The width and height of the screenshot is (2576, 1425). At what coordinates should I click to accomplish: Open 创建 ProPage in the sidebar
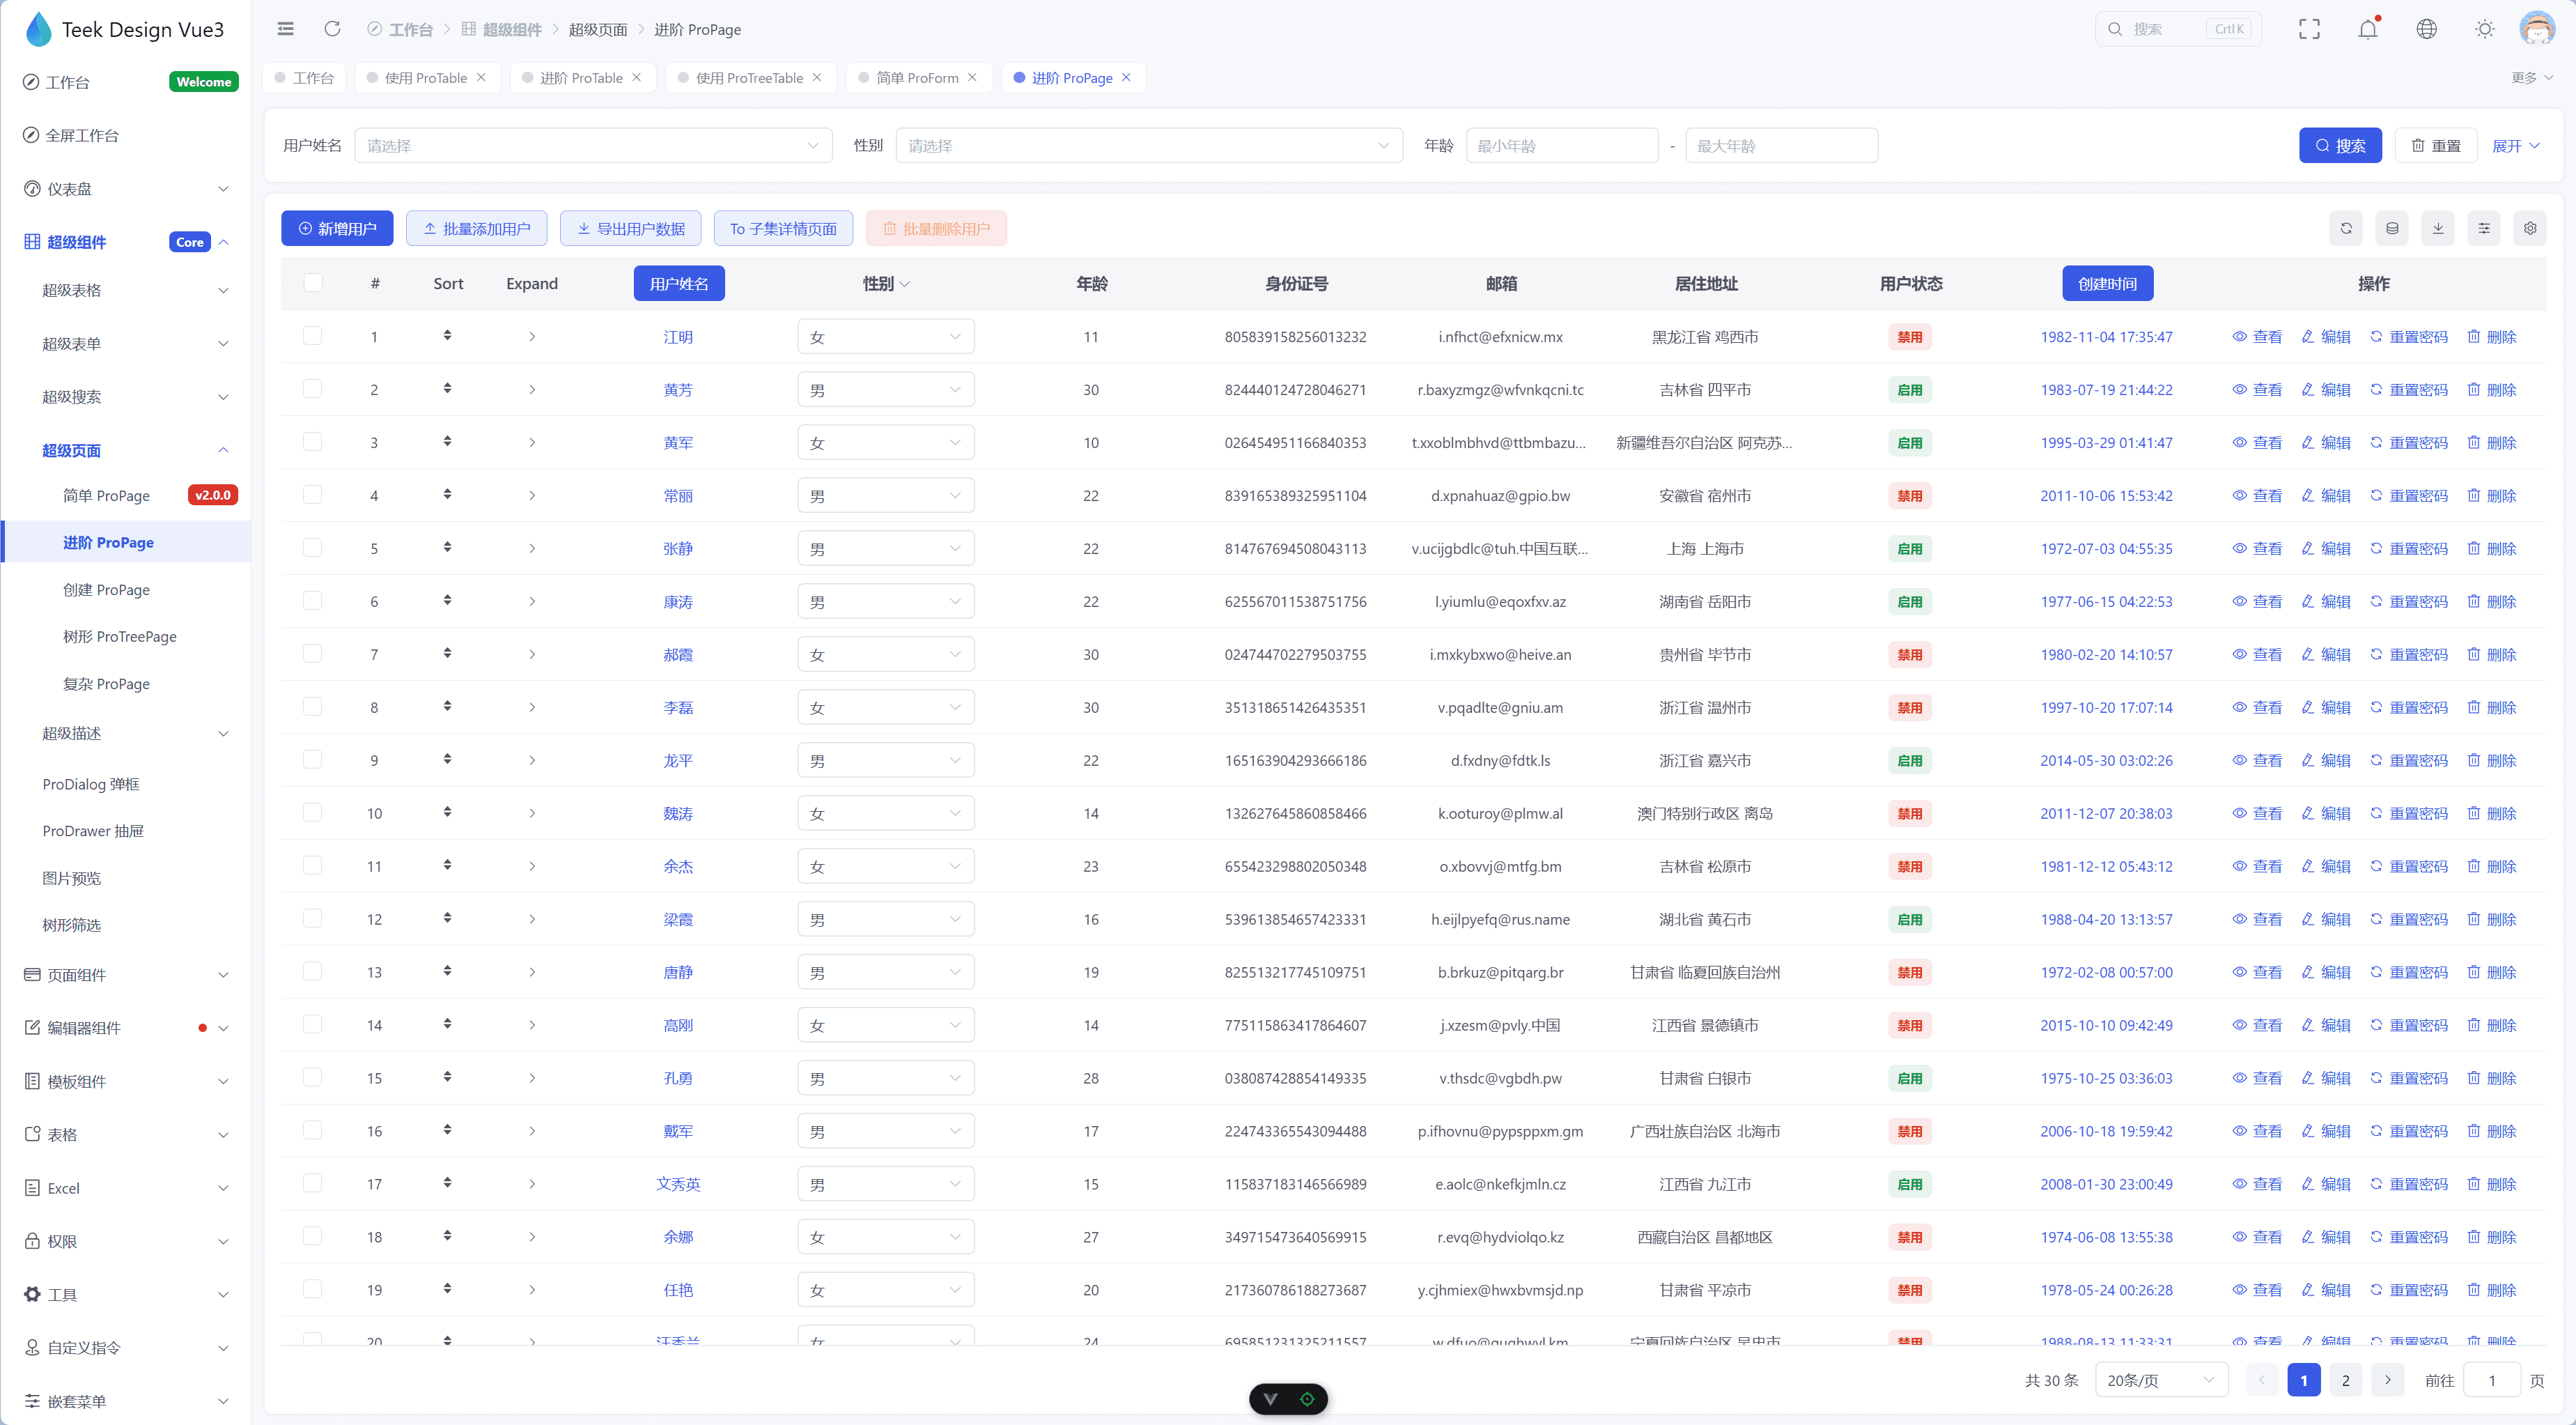(106, 590)
